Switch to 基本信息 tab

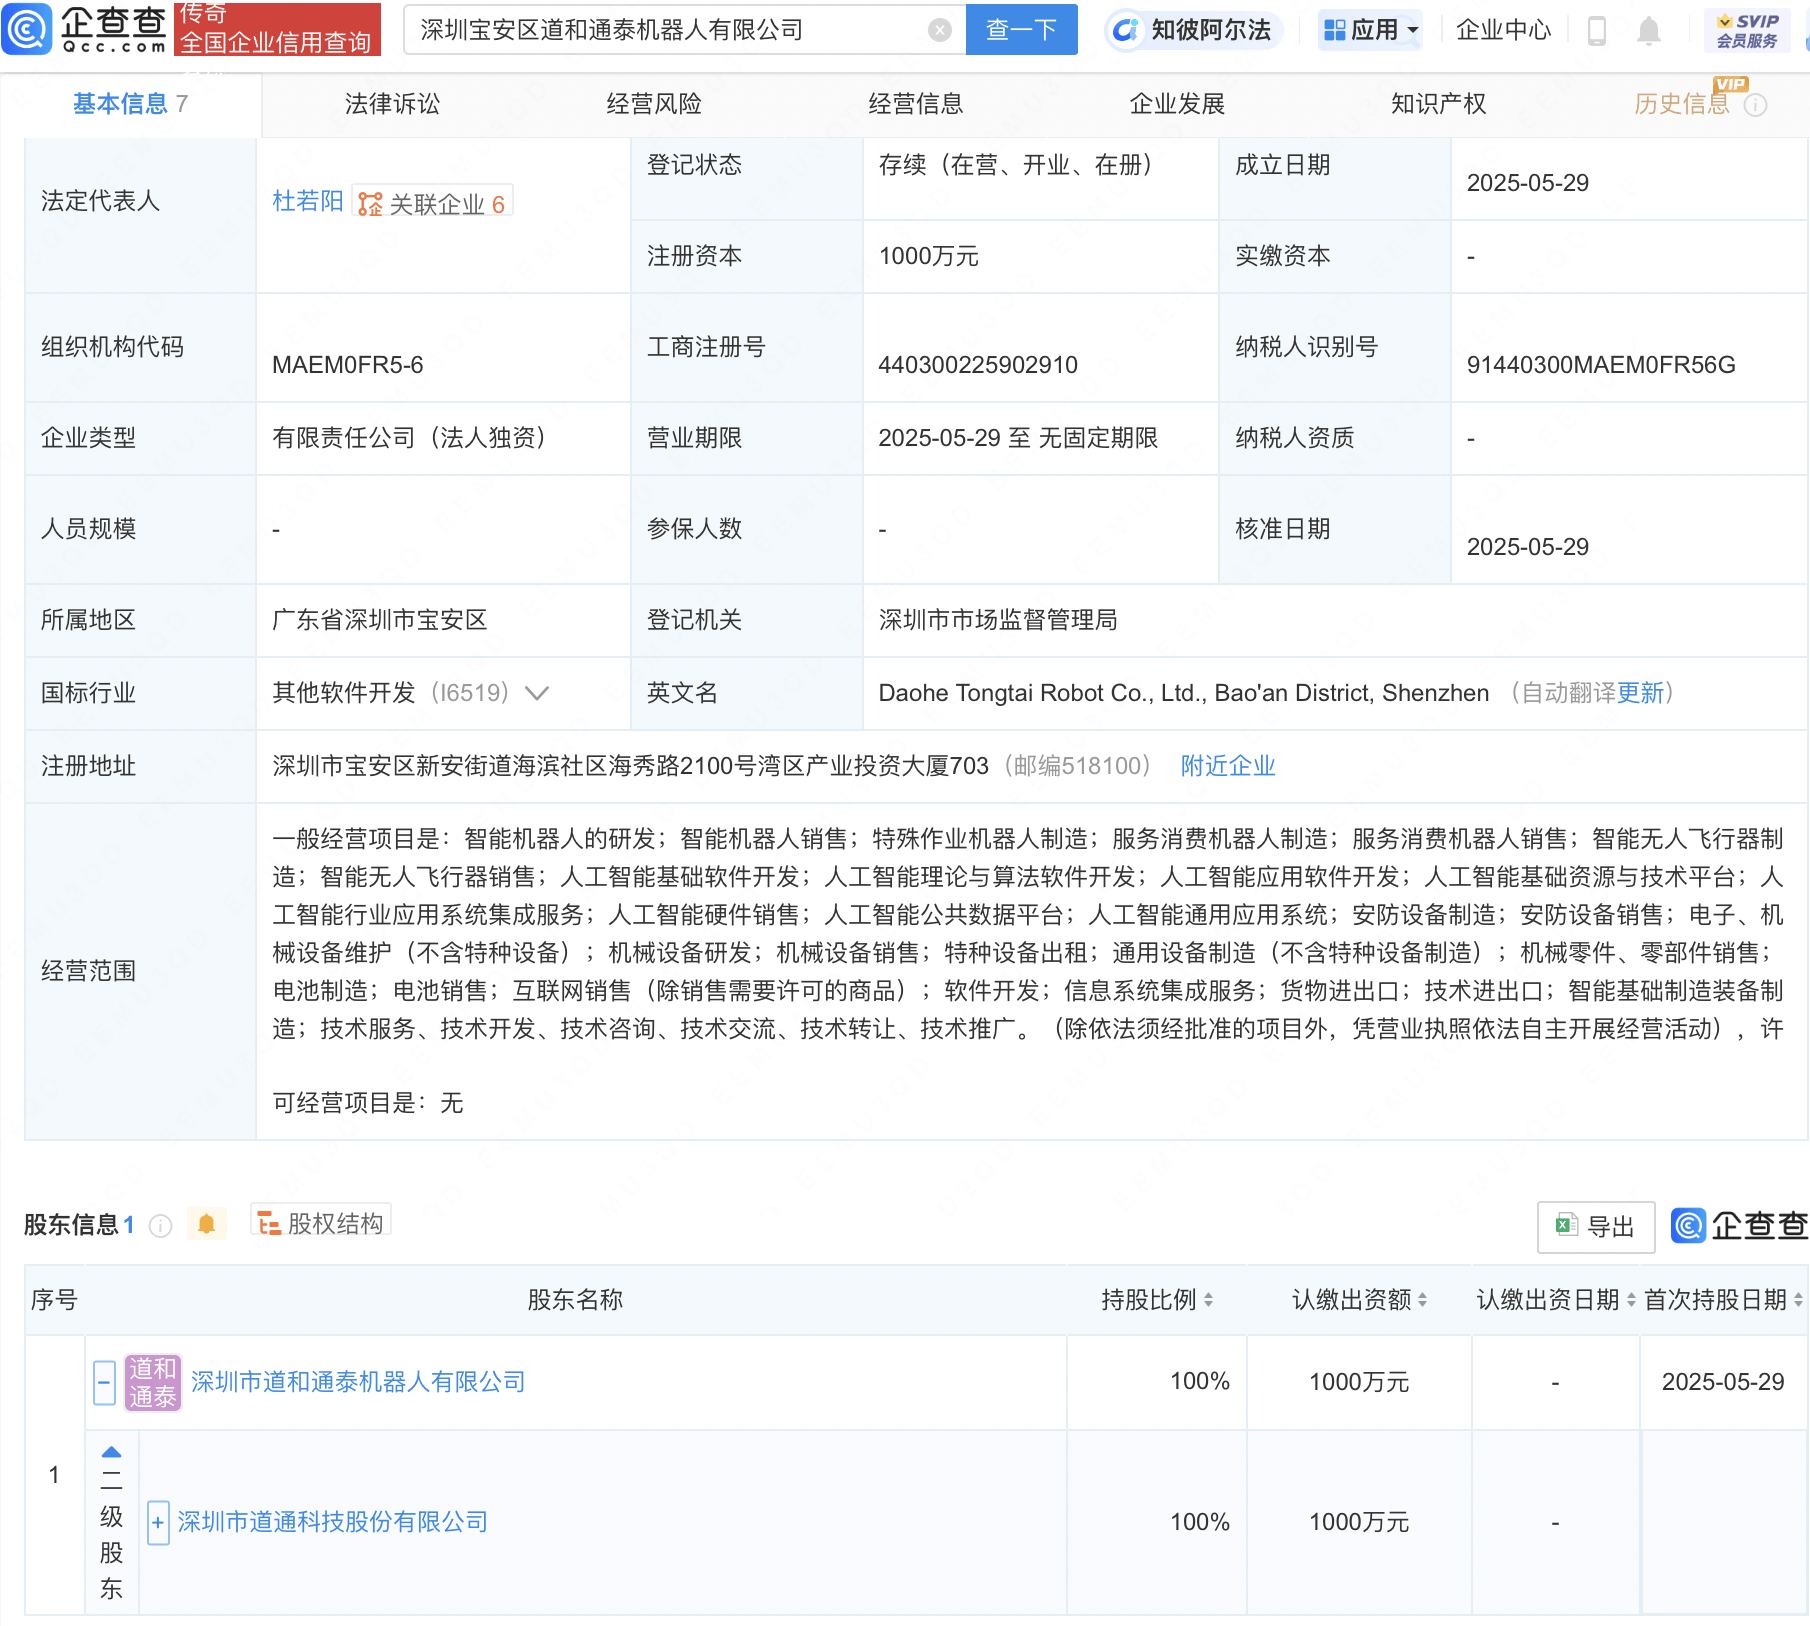pos(130,104)
